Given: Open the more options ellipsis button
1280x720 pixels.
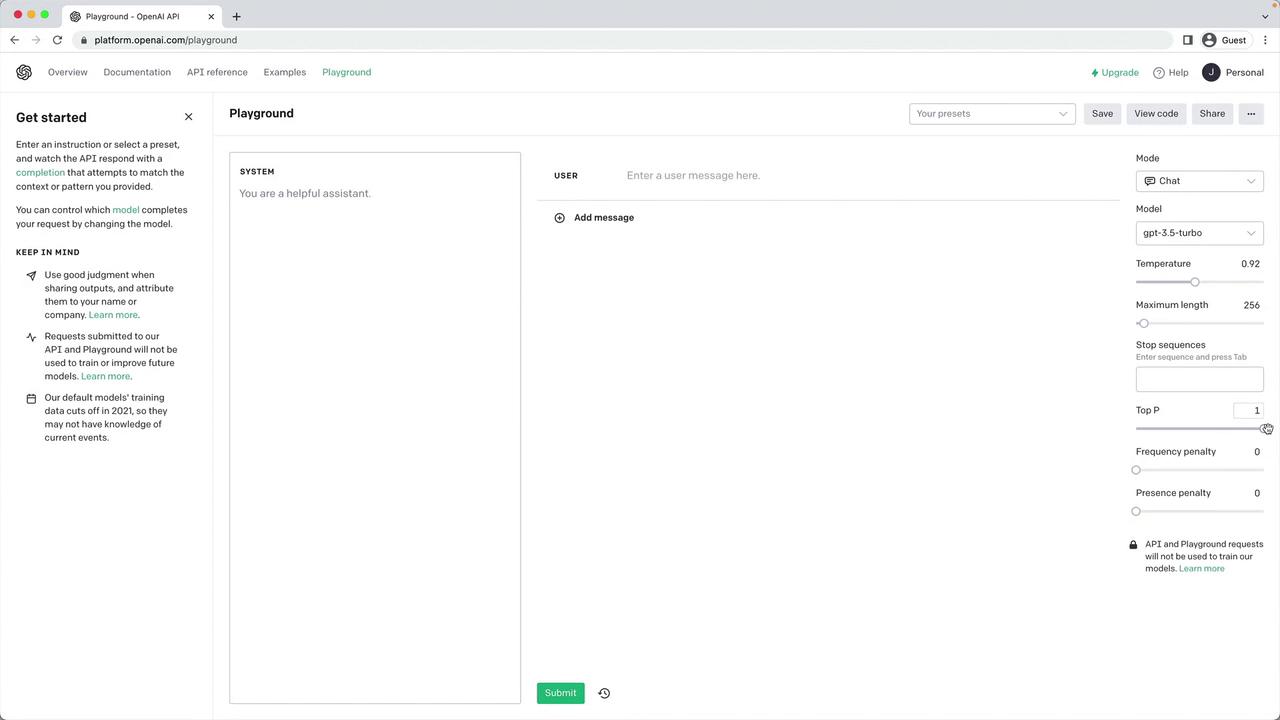Looking at the screenshot, I should click(1251, 114).
